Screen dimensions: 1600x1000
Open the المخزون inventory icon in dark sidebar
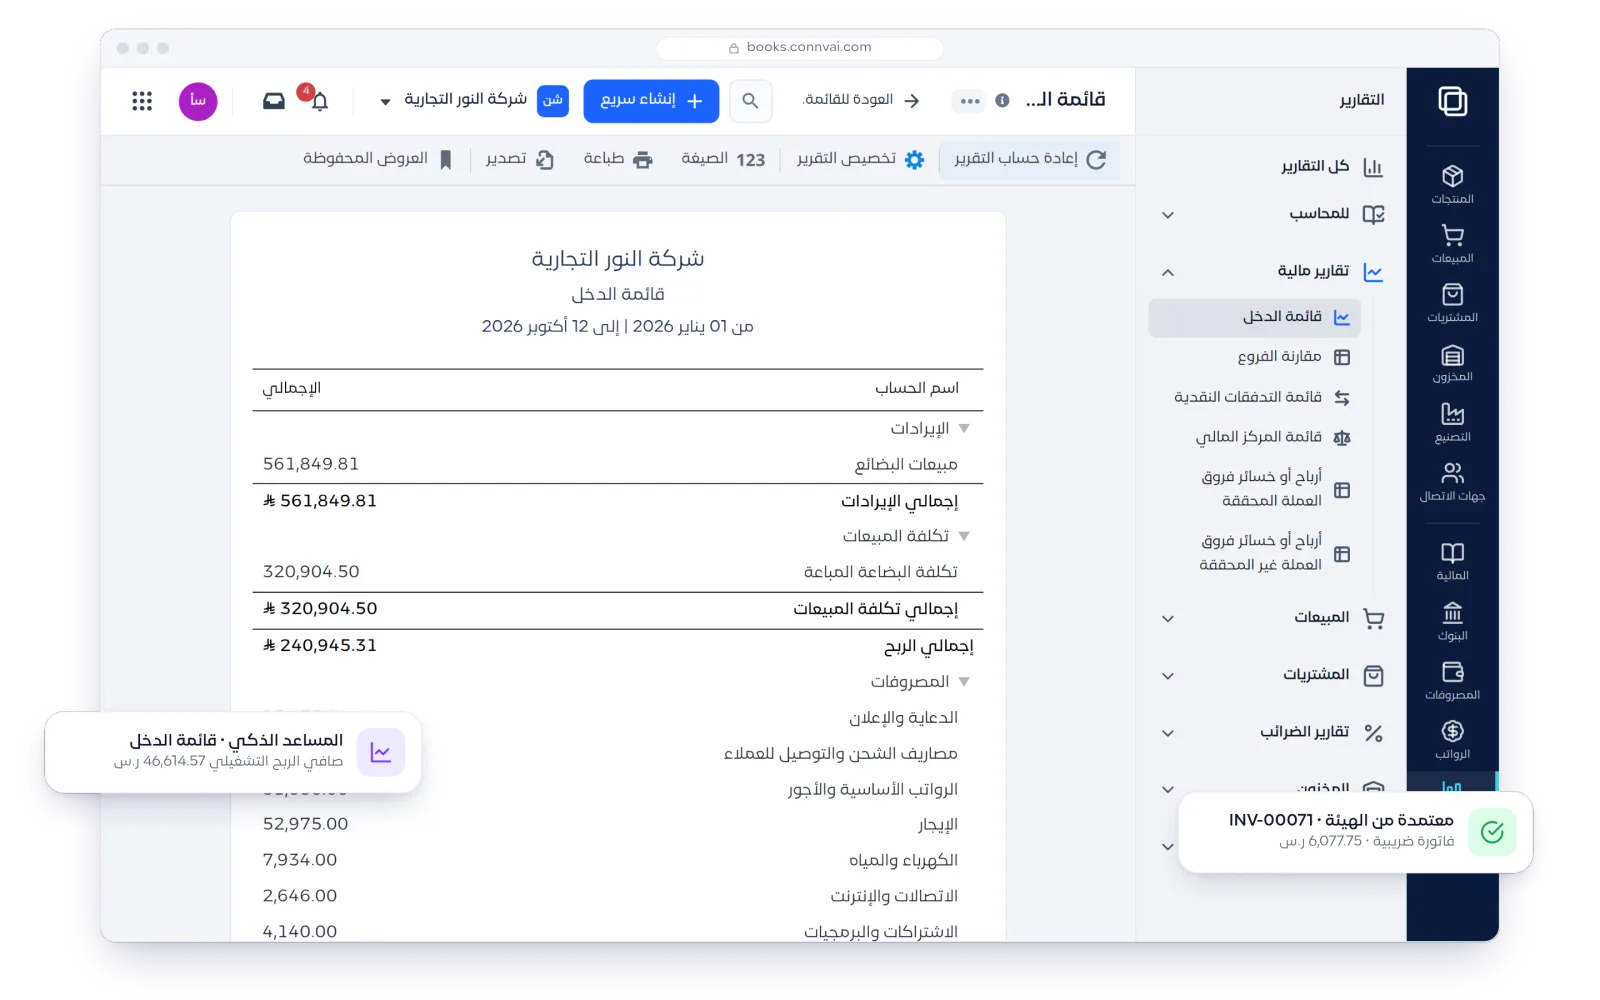click(x=1452, y=363)
